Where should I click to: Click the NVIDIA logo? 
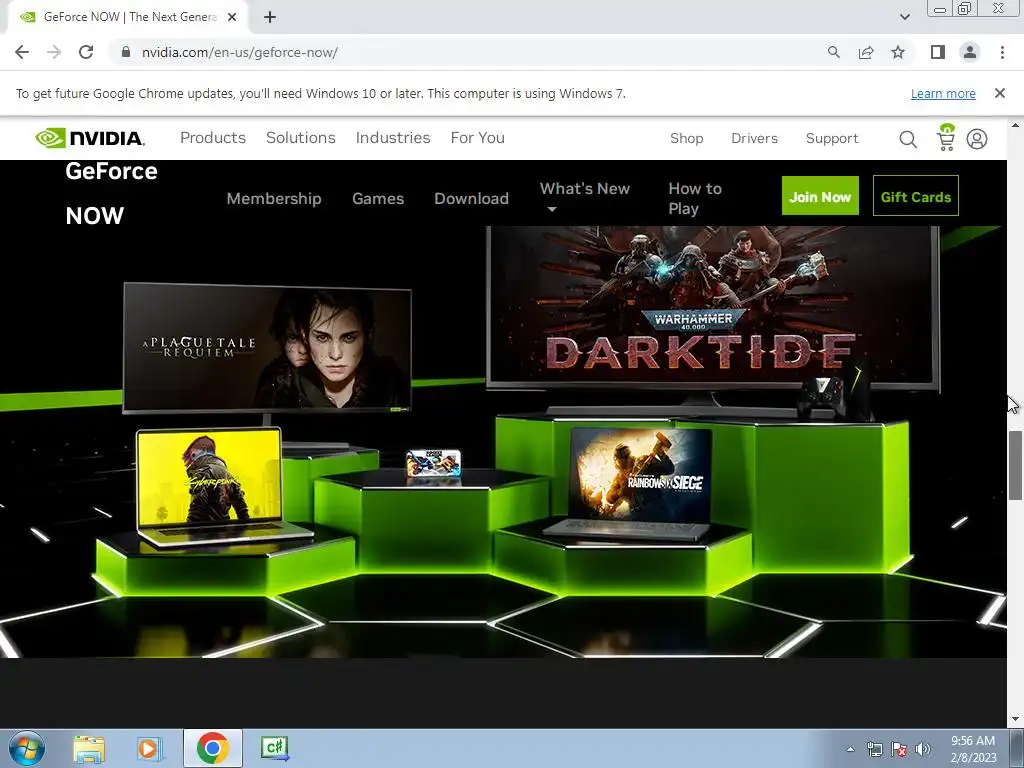pos(90,138)
